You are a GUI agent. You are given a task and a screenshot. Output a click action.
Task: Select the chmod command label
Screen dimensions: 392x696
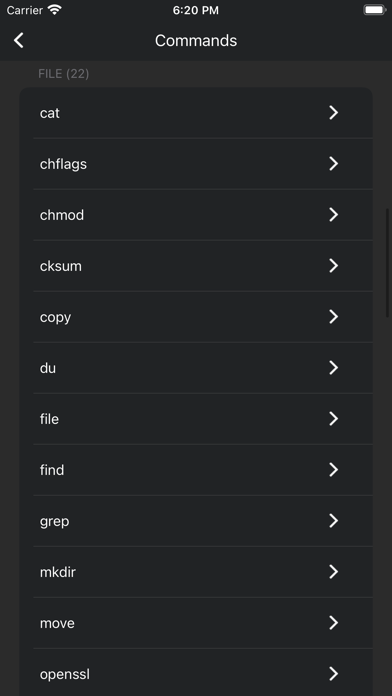tap(62, 215)
